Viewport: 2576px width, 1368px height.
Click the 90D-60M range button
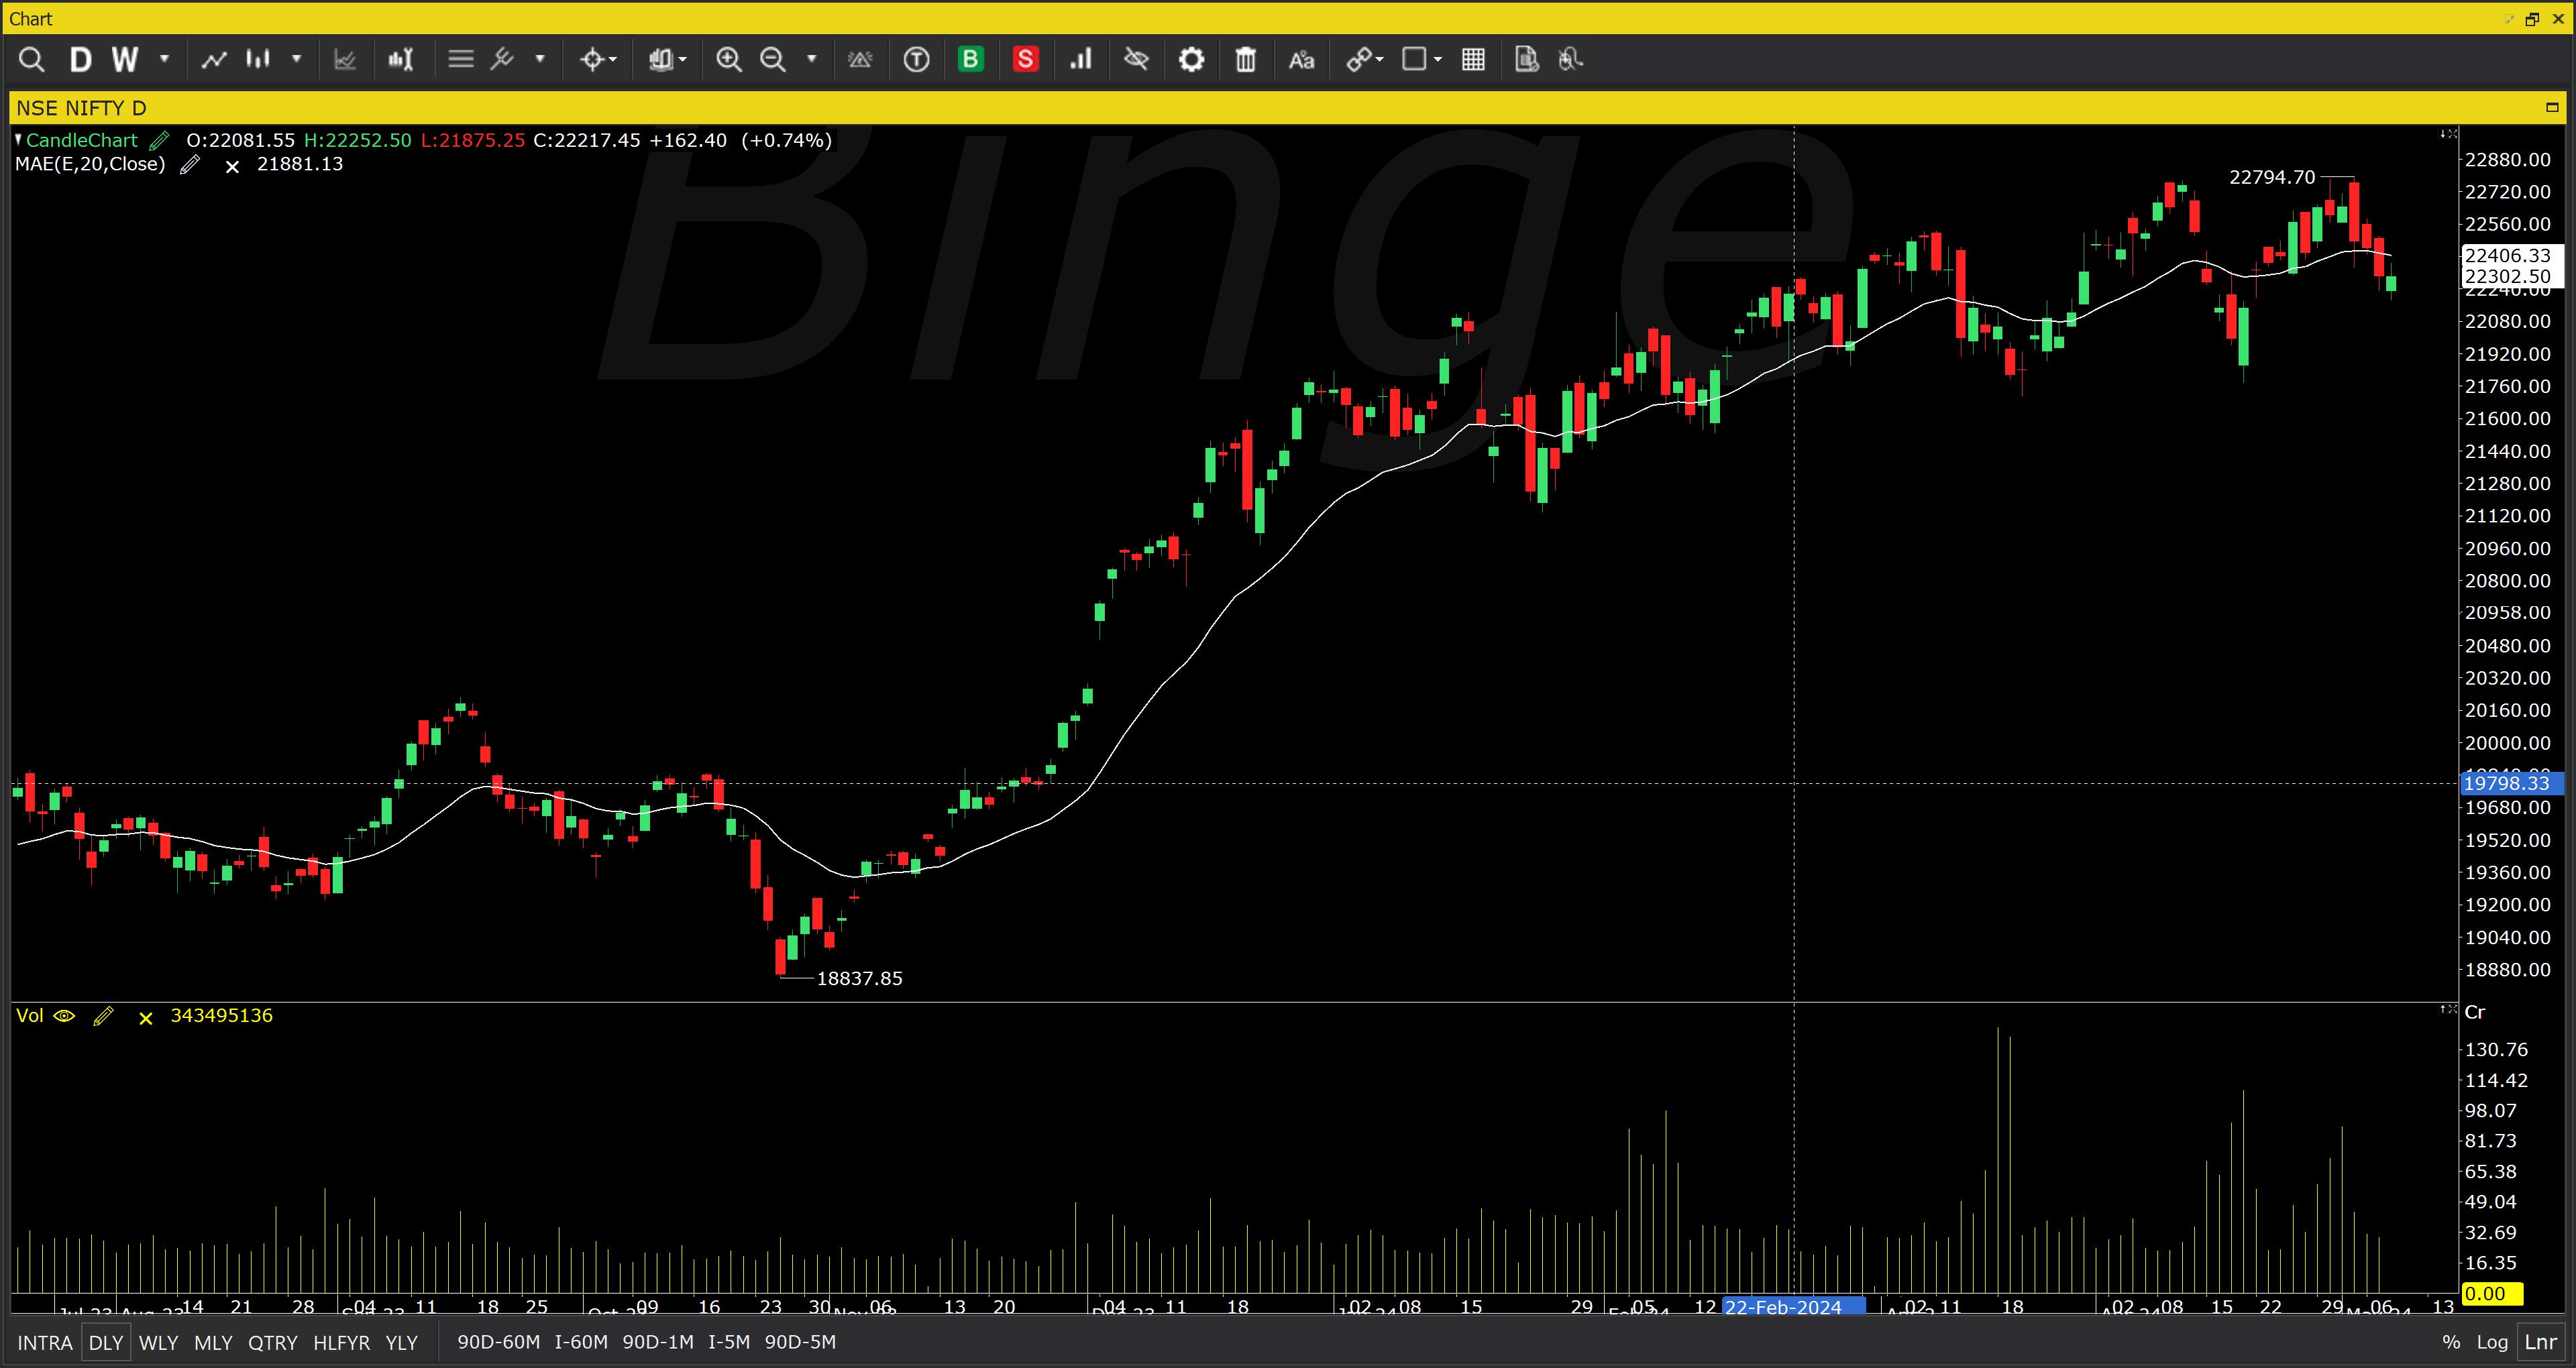click(498, 1342)
